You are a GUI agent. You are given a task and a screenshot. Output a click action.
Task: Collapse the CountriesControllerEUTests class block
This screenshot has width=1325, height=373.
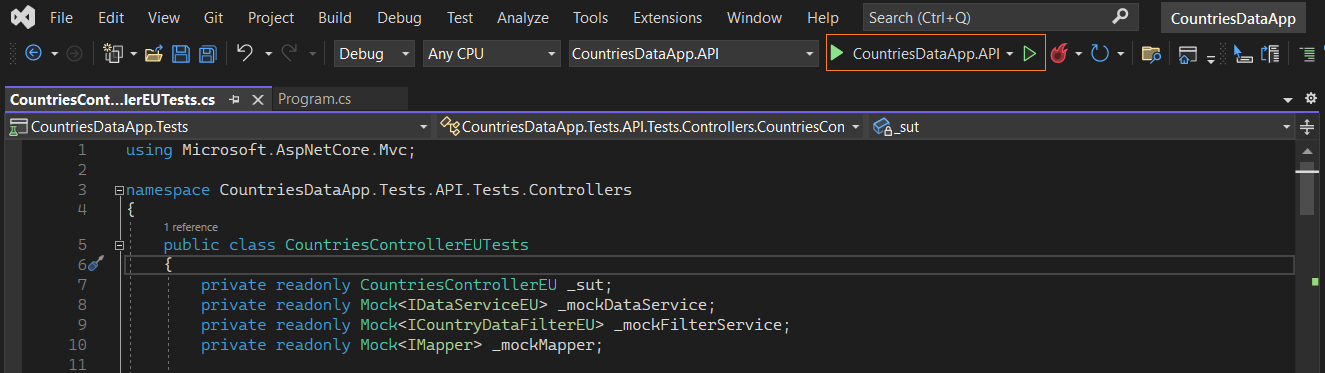119,245
